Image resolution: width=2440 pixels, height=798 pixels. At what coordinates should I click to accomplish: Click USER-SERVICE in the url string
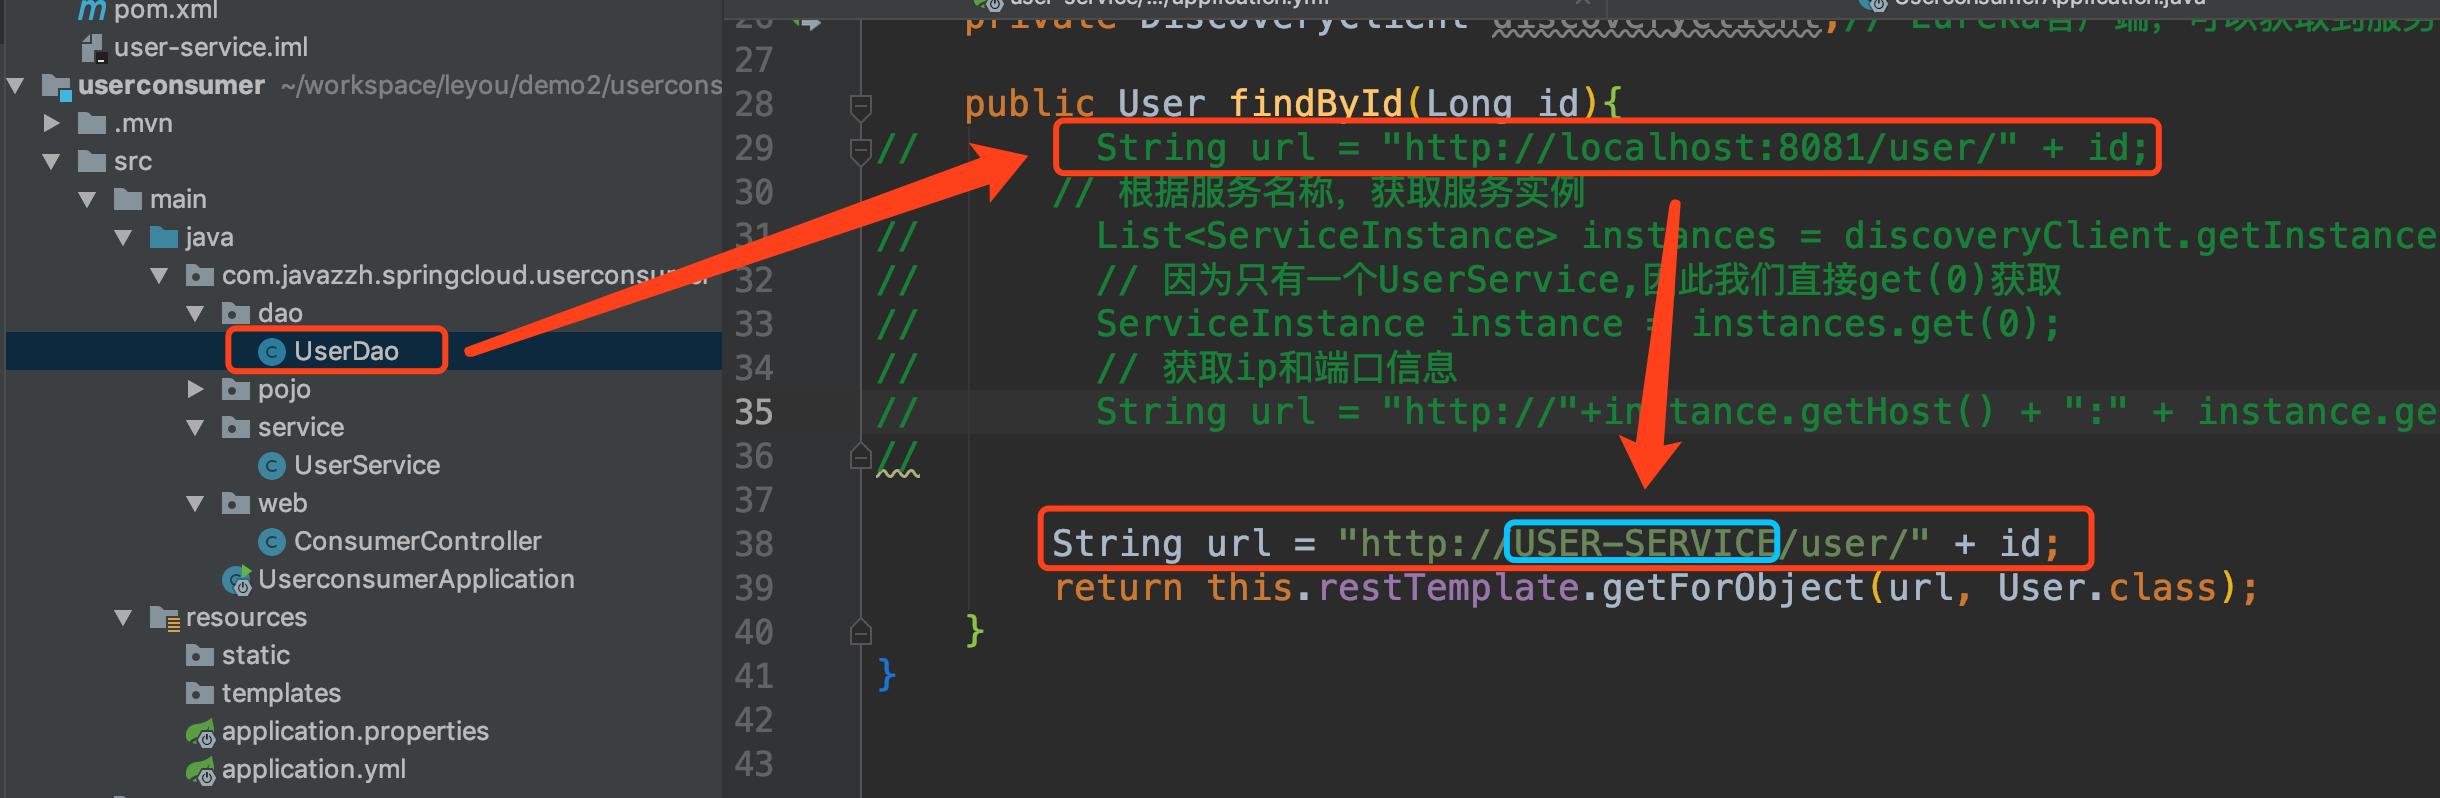click(1643, 543)
